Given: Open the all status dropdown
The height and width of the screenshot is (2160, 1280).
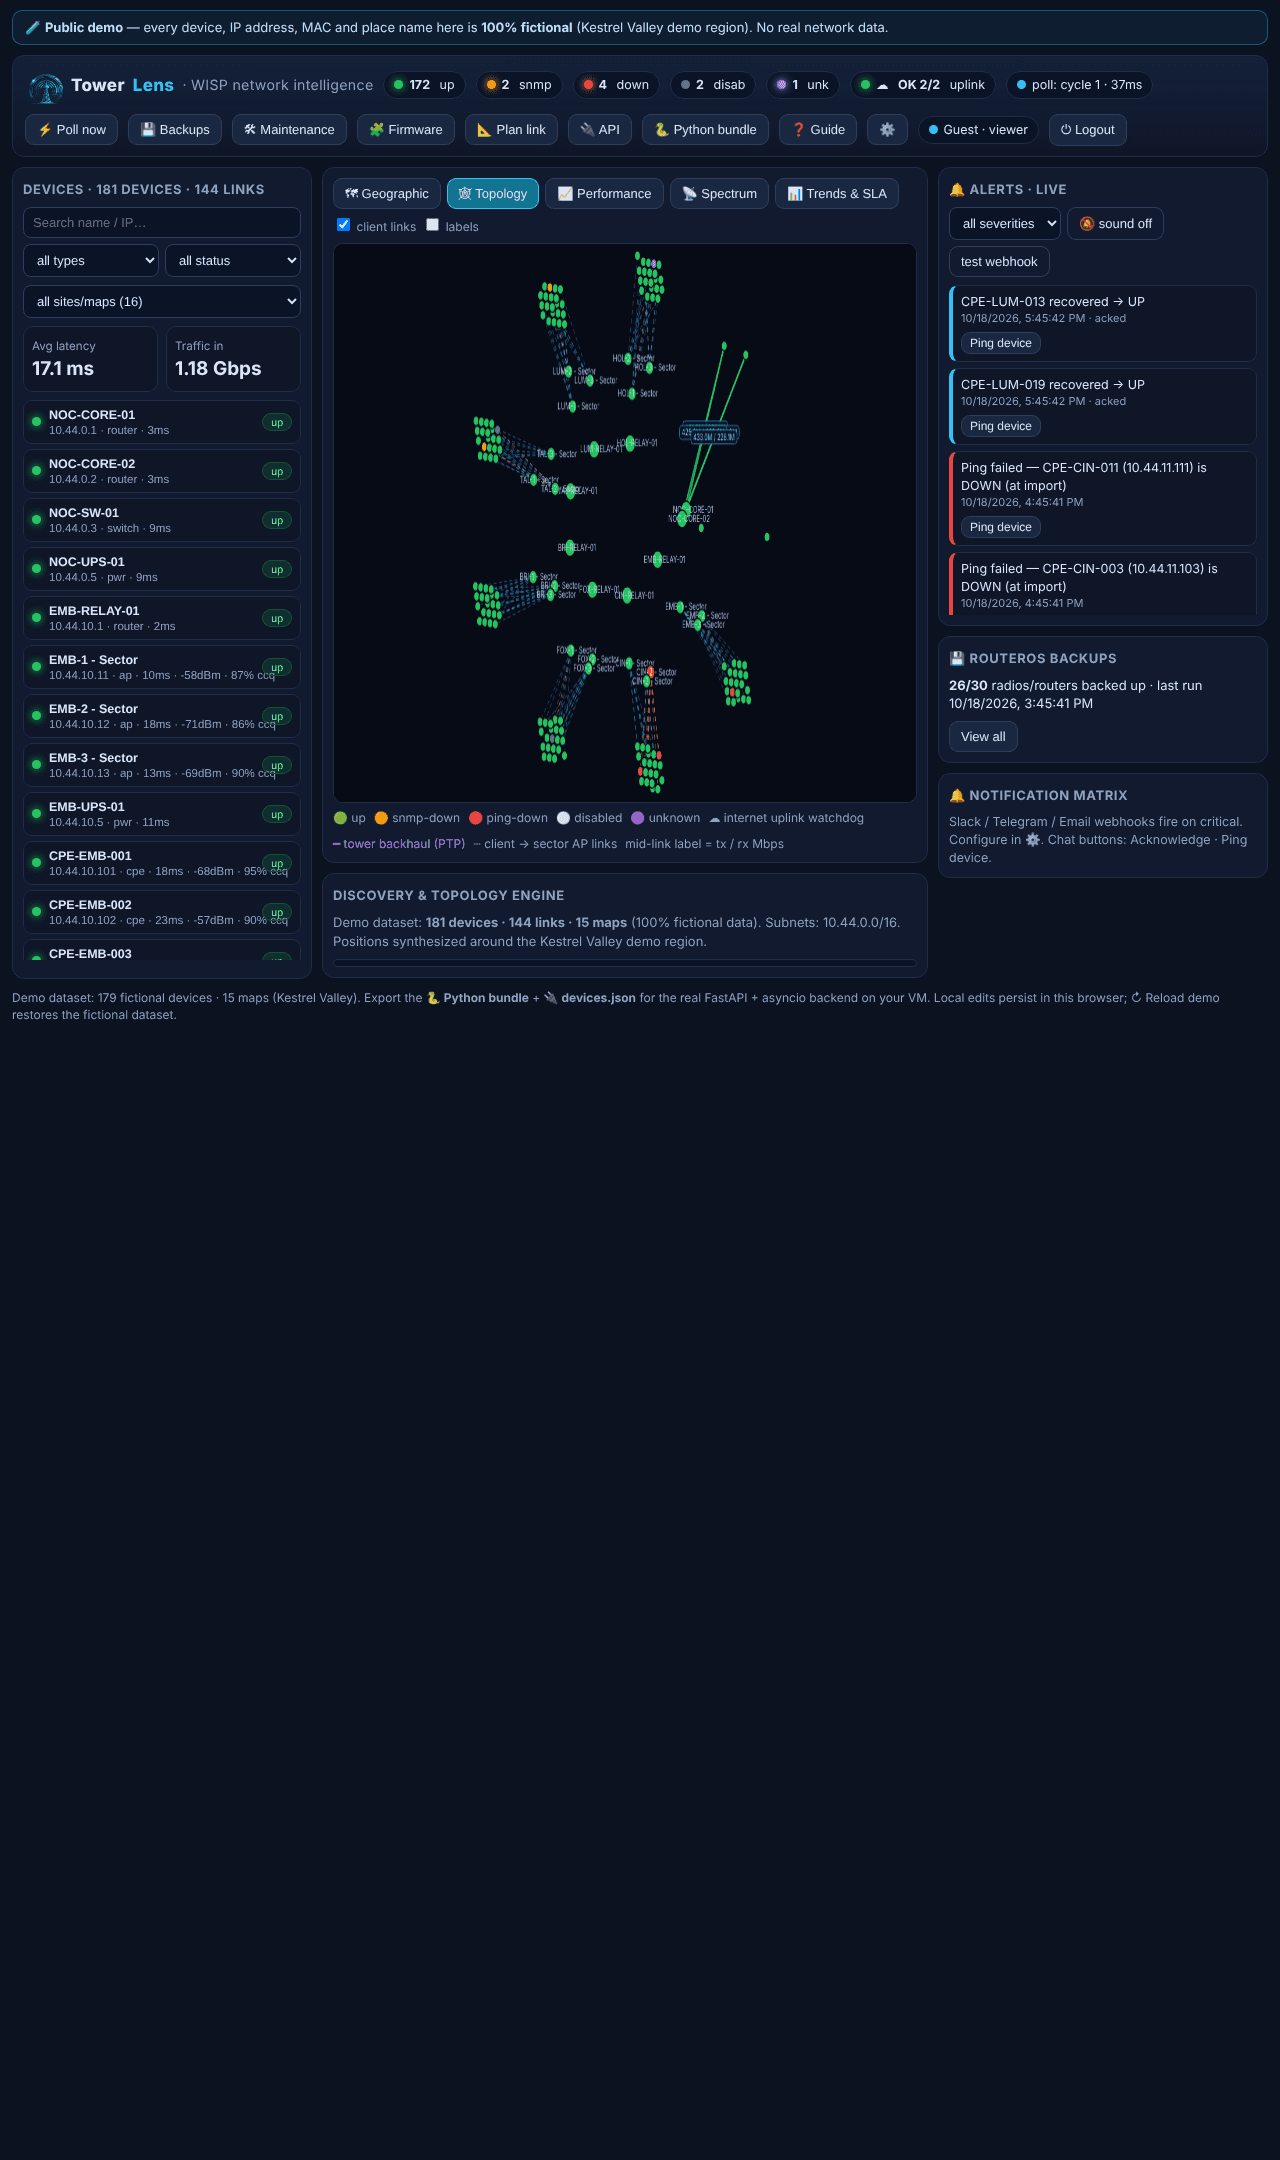Looking at the screenshot, I should tap(233, 261).
